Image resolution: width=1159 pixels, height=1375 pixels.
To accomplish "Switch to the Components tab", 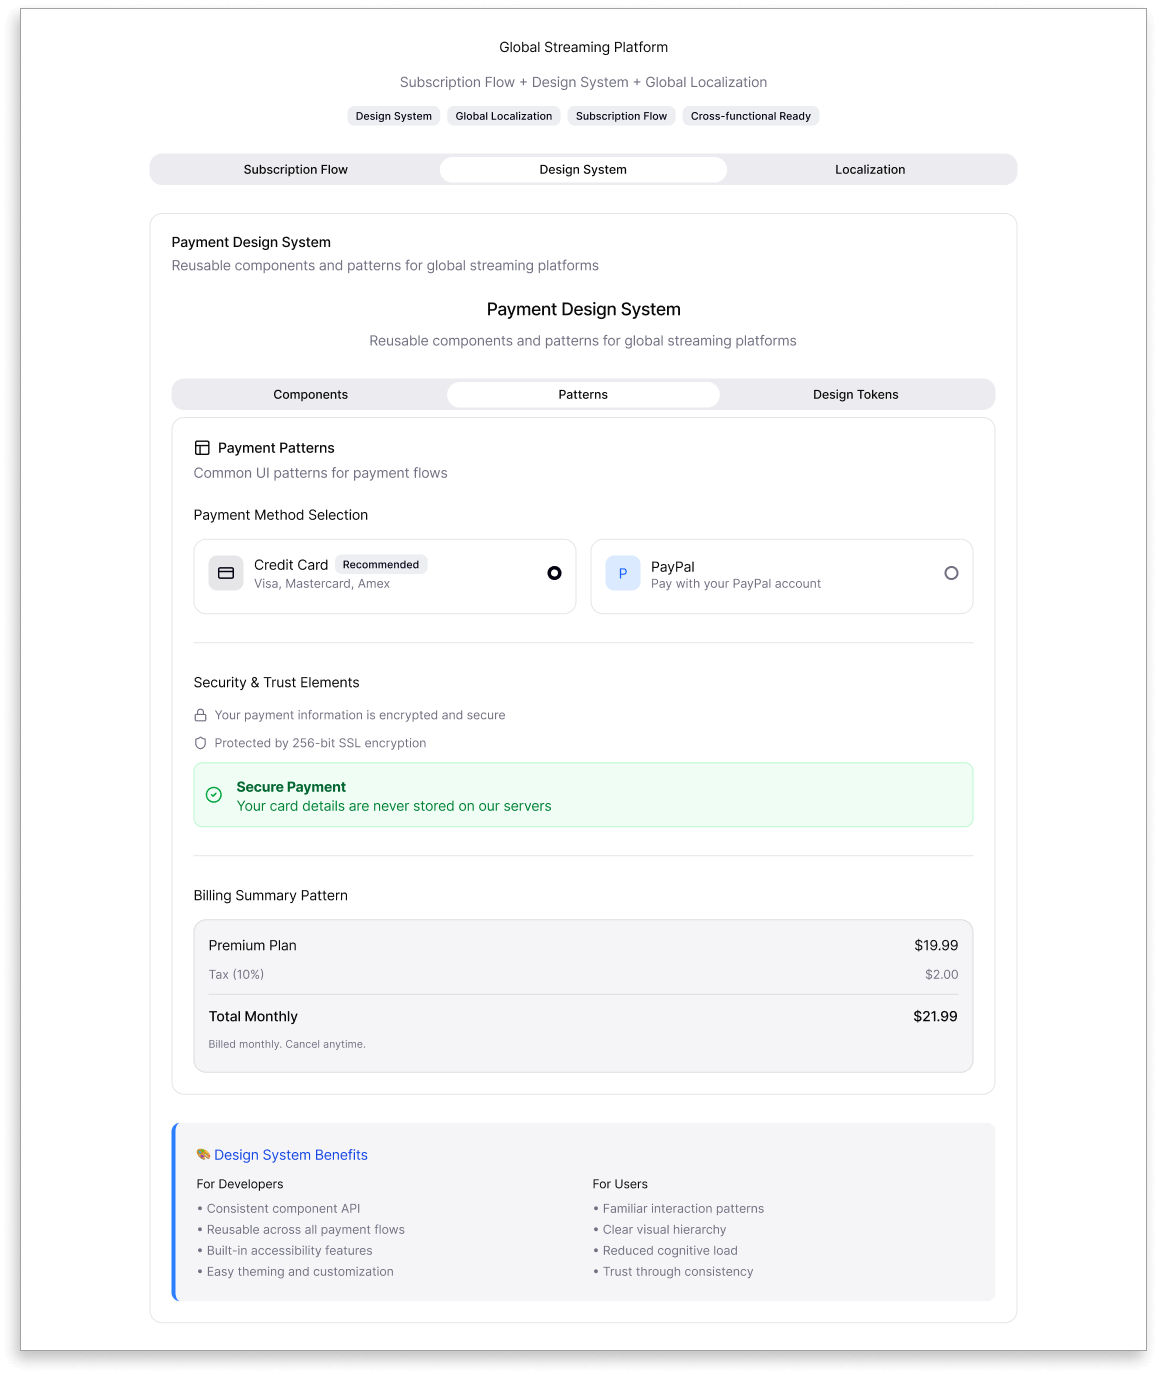I will (310, 395).
